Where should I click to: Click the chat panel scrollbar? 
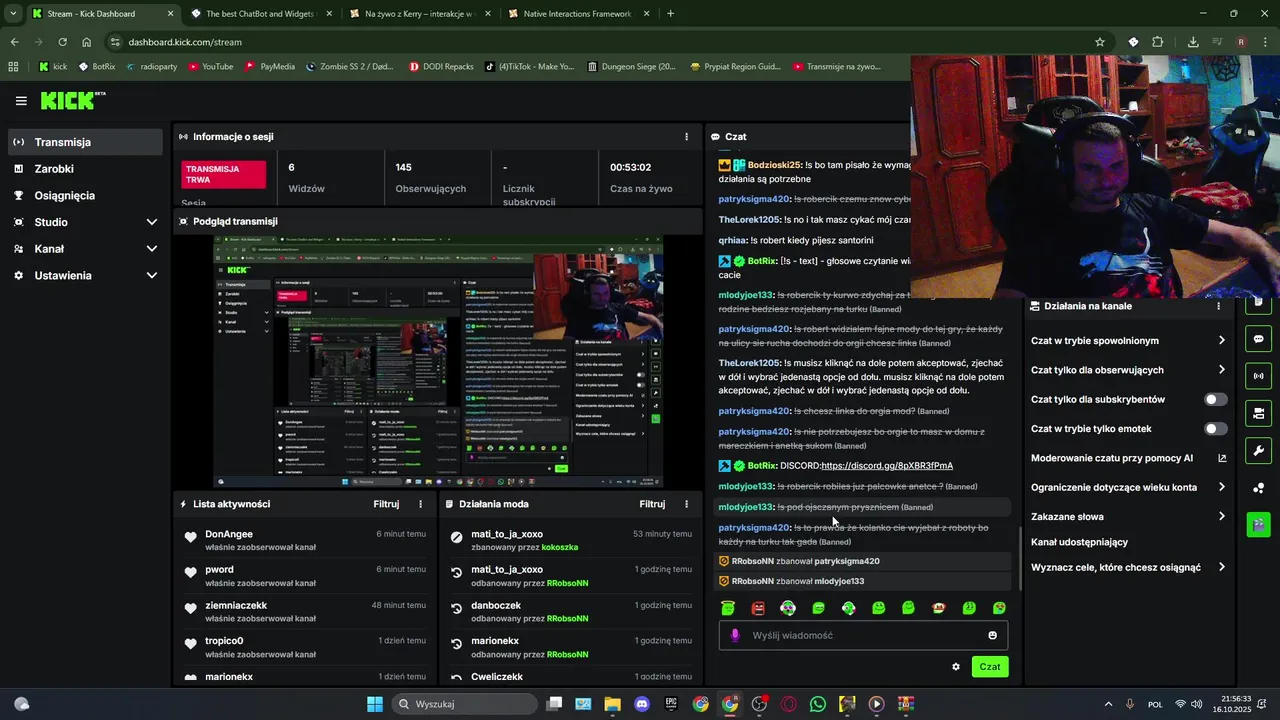(1018, 560)
